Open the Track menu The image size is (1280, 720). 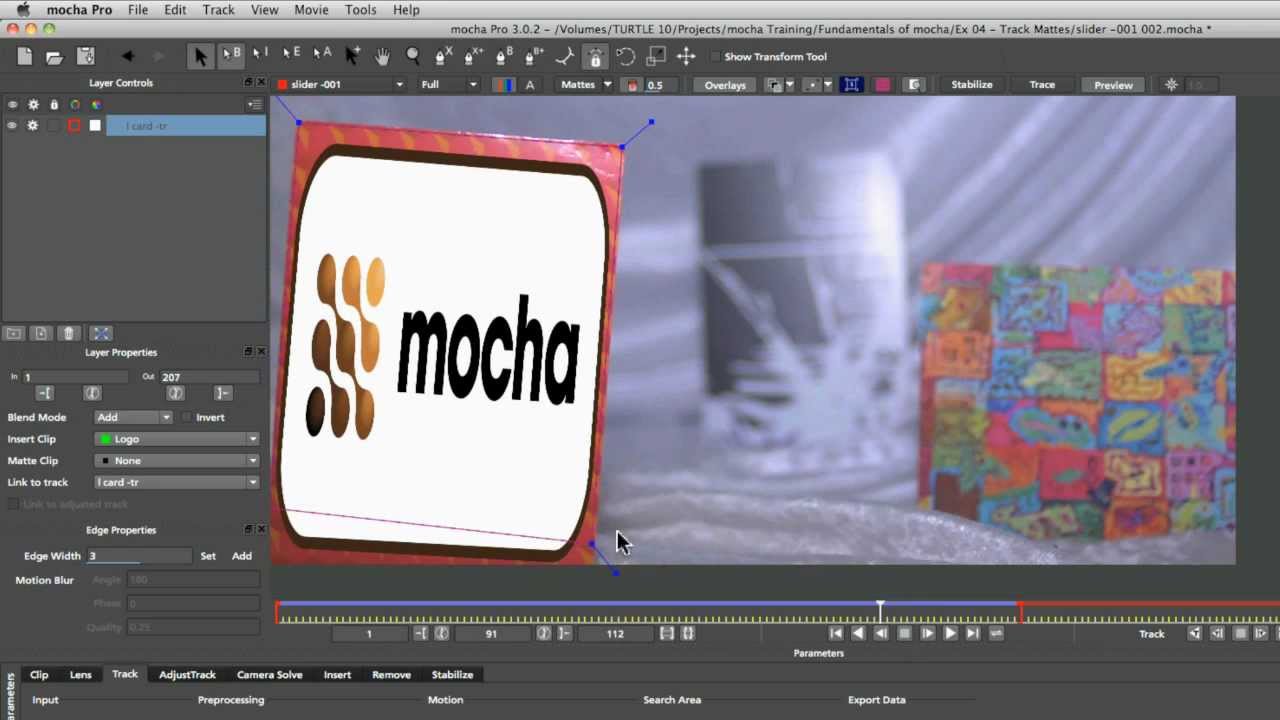218,9
